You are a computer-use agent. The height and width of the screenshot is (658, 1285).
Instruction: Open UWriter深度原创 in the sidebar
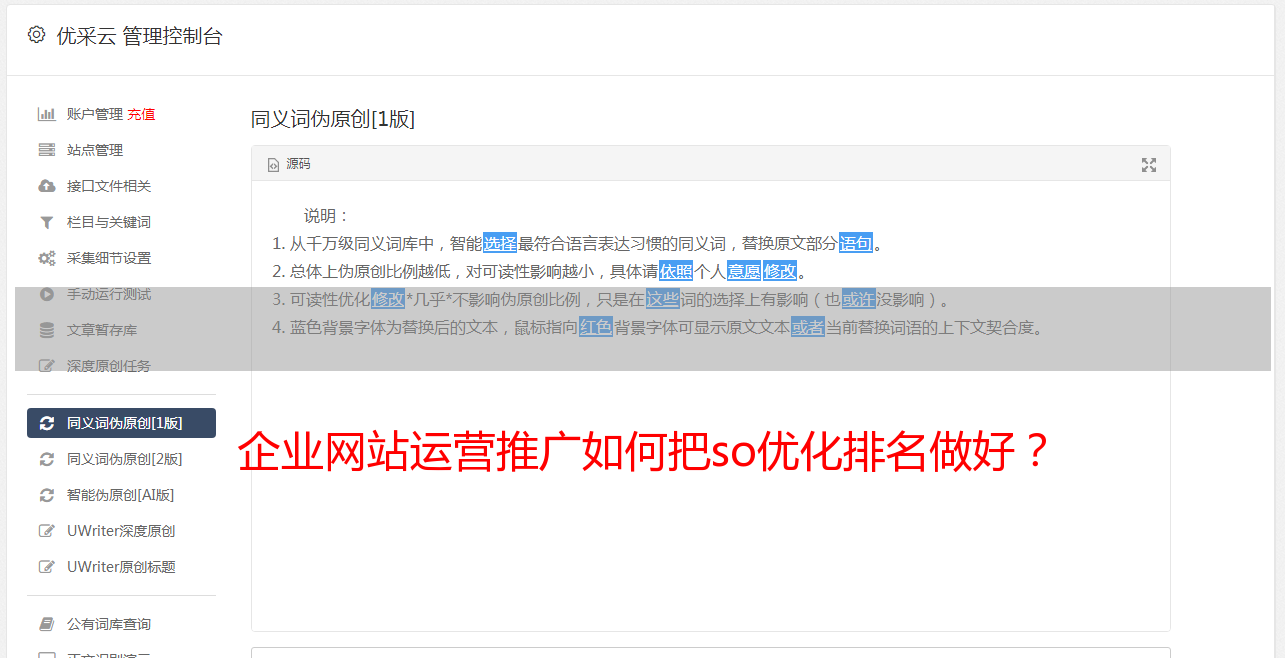pyautogui.click(x=121, y=531)
